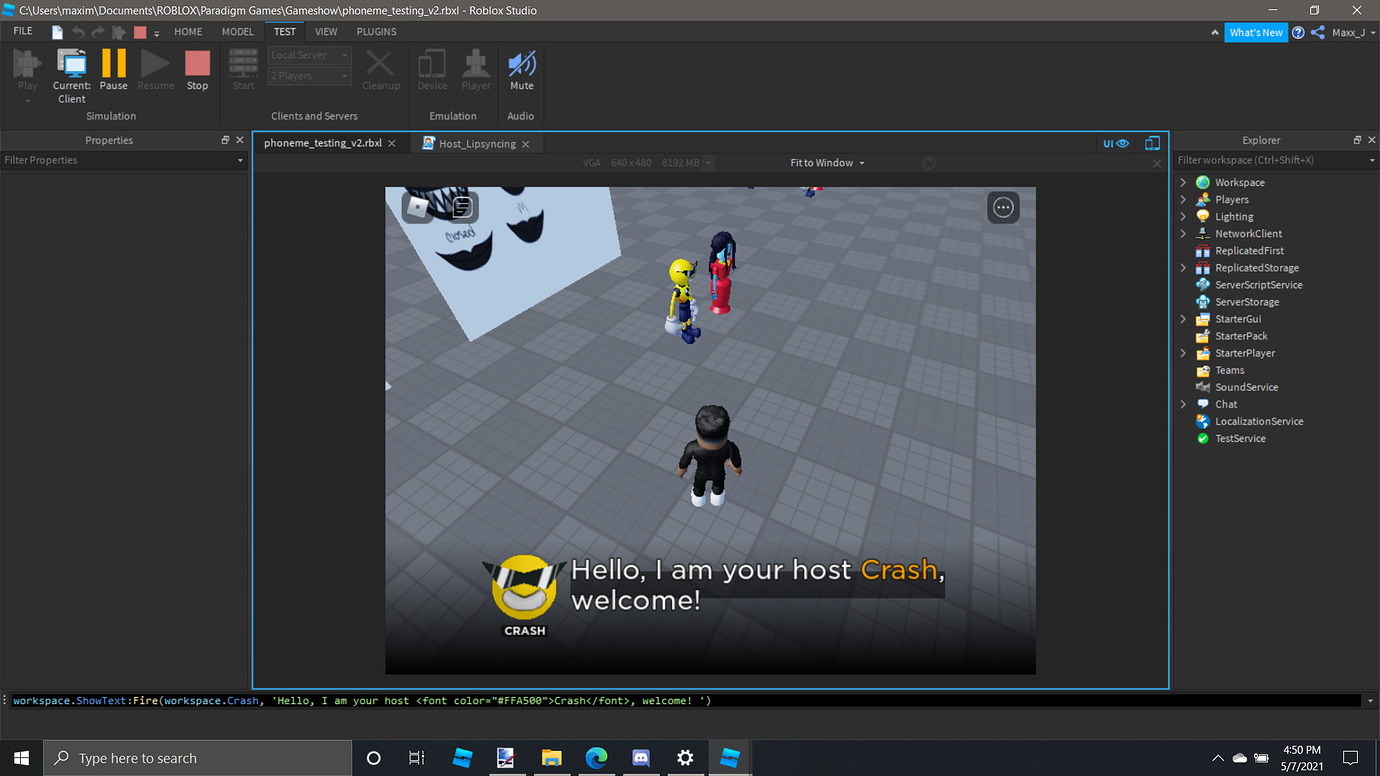Viewport: 1380px width, 776px height.
Task: Click the command bar input
Action: (x=685, y=701)
